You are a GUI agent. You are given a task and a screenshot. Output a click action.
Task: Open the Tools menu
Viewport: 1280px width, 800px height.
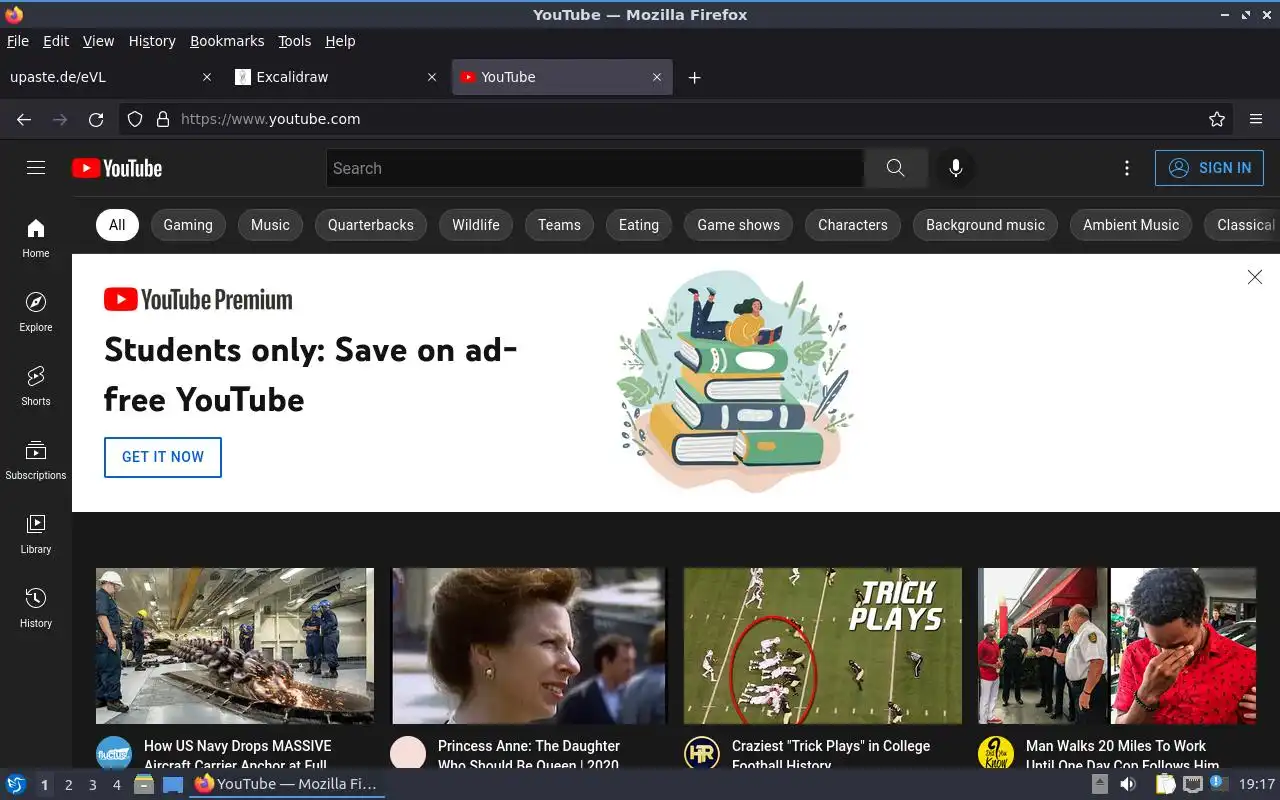(x=295, y=41)
